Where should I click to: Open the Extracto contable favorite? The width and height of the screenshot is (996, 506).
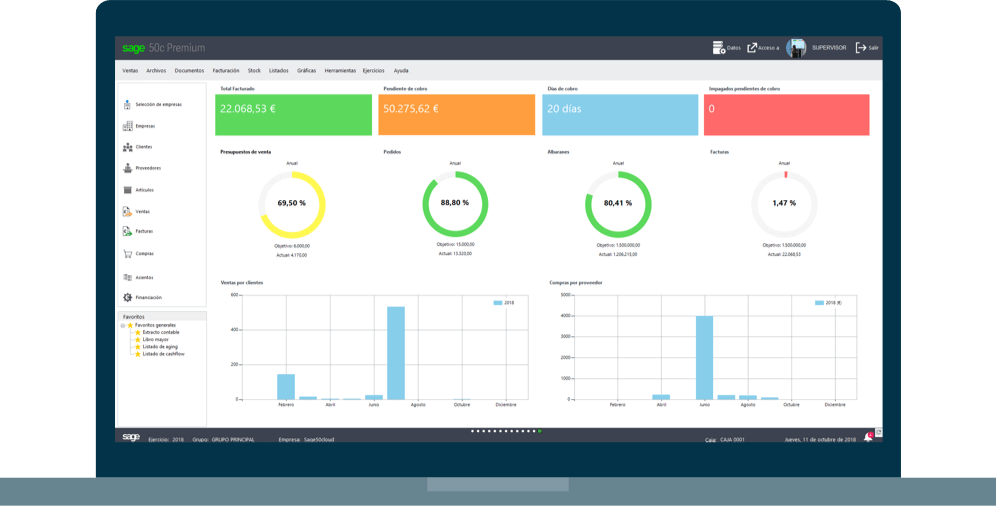tap(160, 332)
